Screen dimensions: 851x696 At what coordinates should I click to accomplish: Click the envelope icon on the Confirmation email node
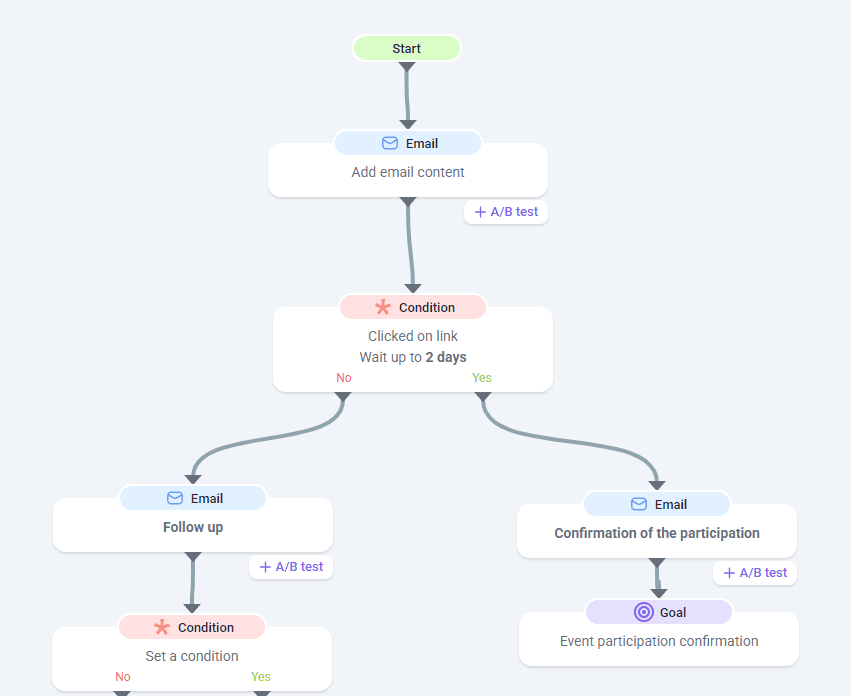tap(639, 505)
